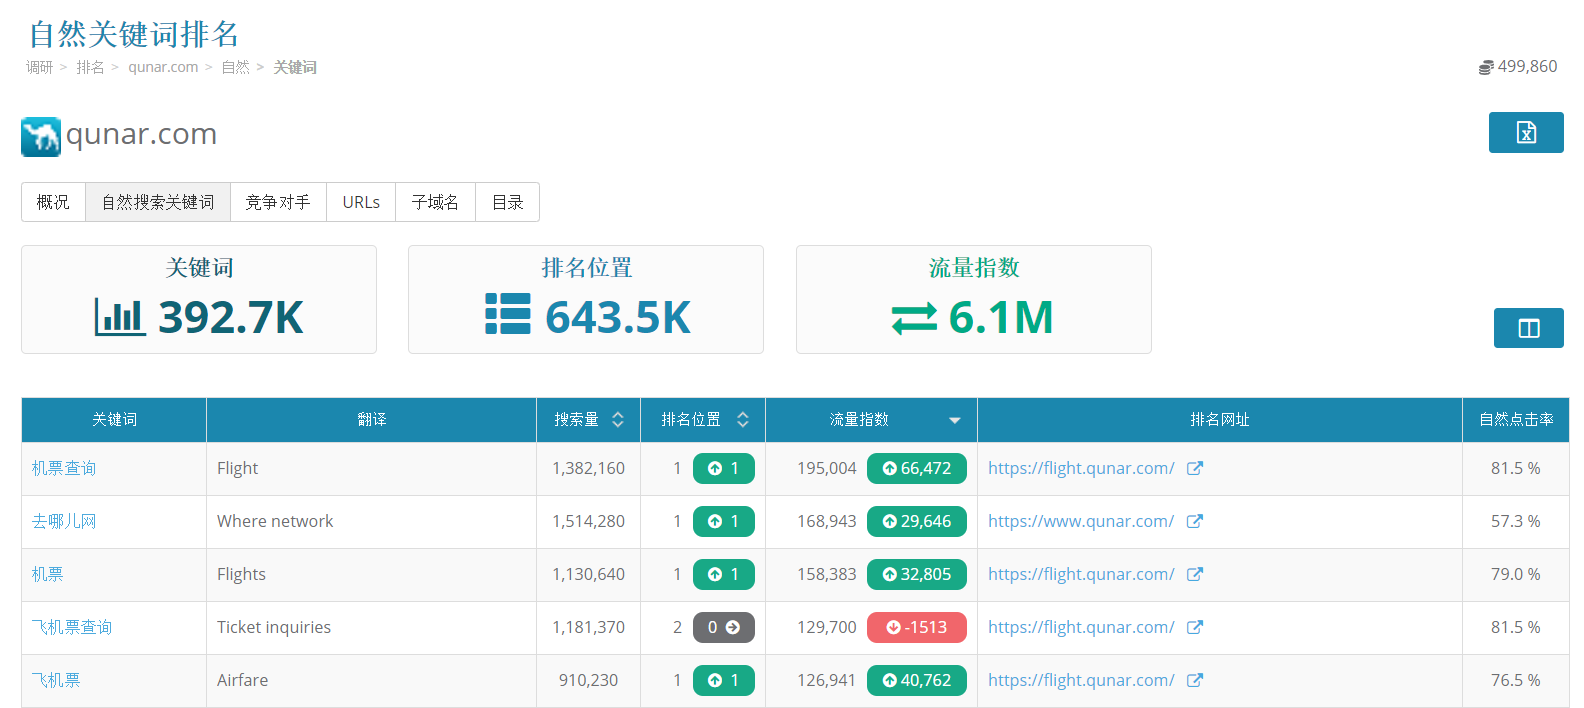
Task: Click the credits coins icon
Action: coord(1486,67)
